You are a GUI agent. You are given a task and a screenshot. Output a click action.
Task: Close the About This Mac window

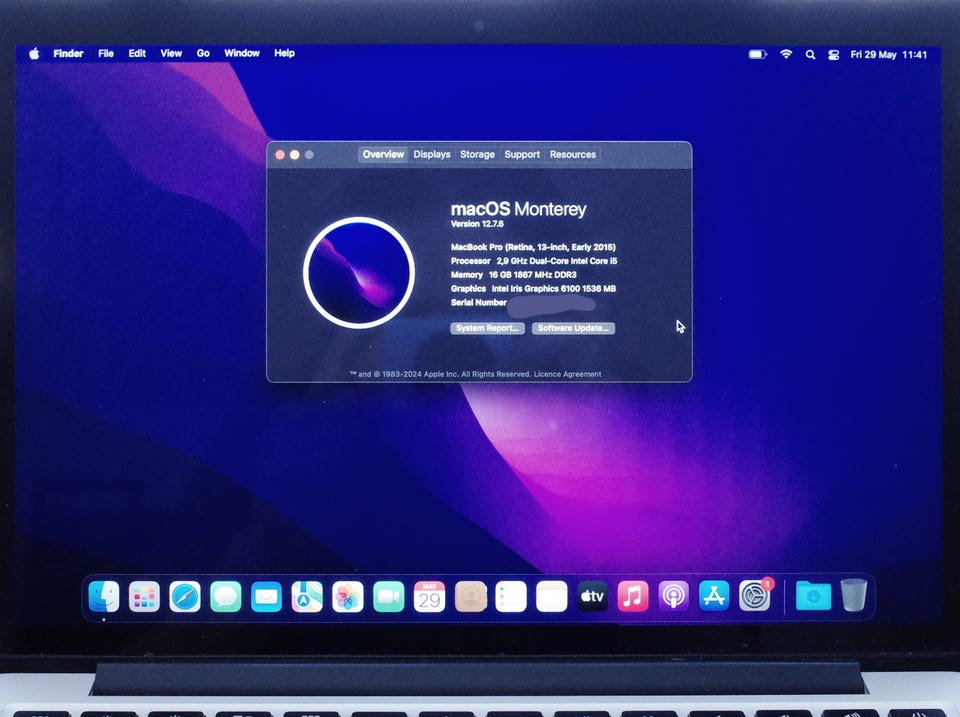[x=280, y=155]
